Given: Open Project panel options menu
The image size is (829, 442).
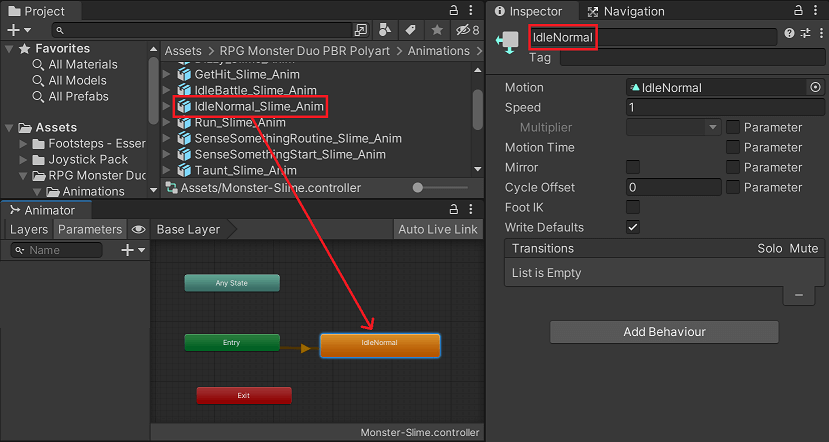Looking at the screenshot, I should pos(471,11).
